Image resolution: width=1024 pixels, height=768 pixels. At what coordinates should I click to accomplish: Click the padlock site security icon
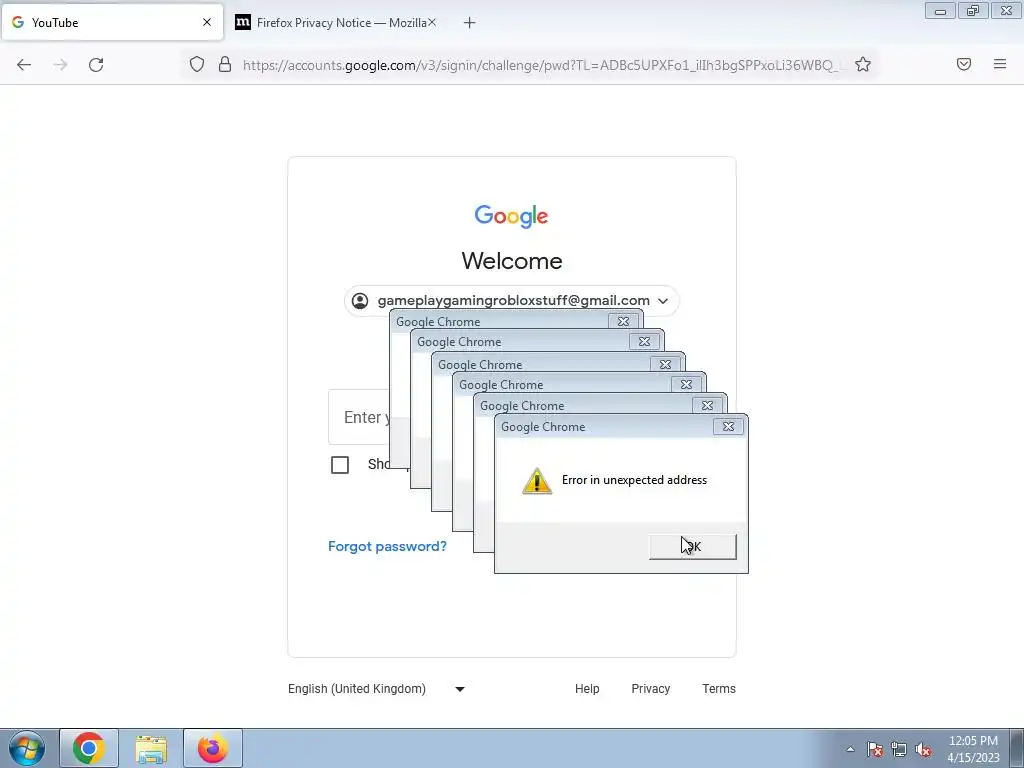tap(225, 64)
